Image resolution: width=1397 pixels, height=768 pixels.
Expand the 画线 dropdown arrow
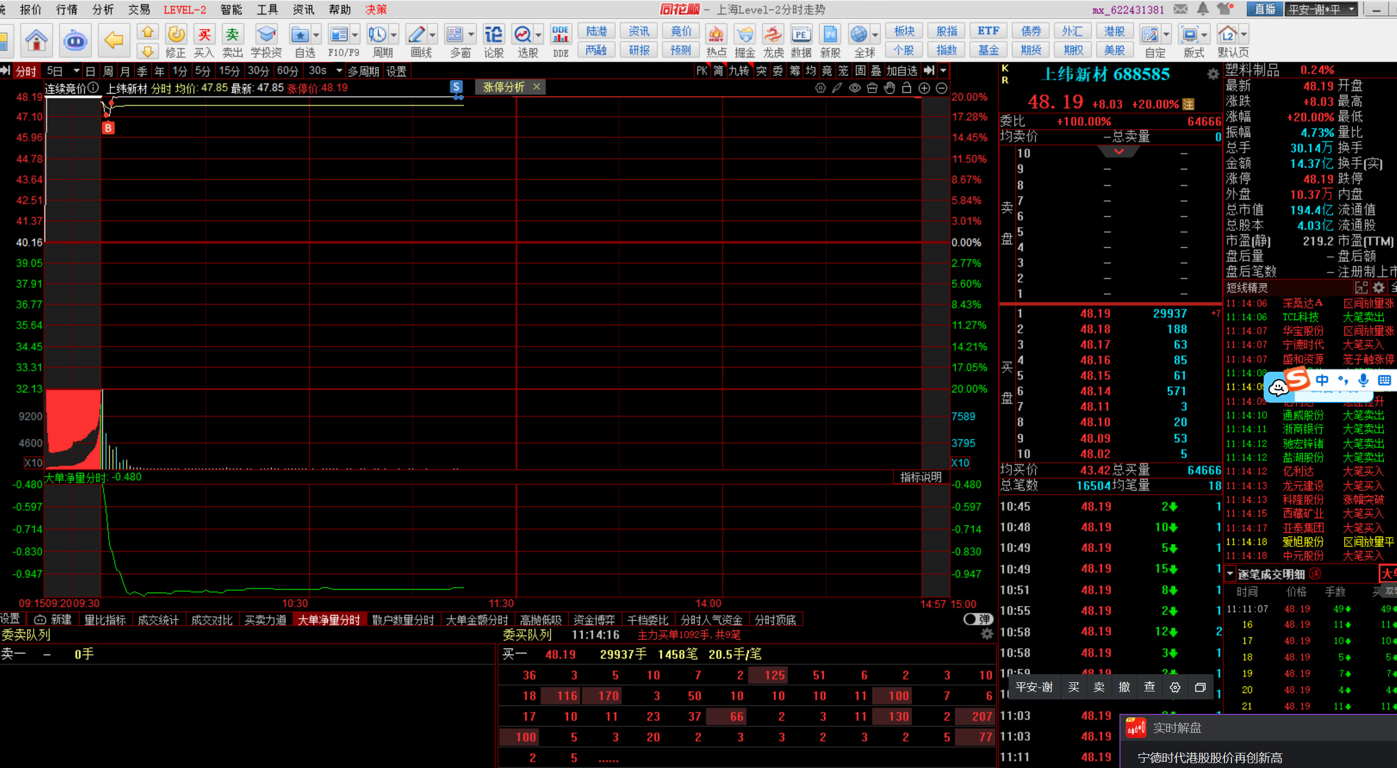pos(433,35)
